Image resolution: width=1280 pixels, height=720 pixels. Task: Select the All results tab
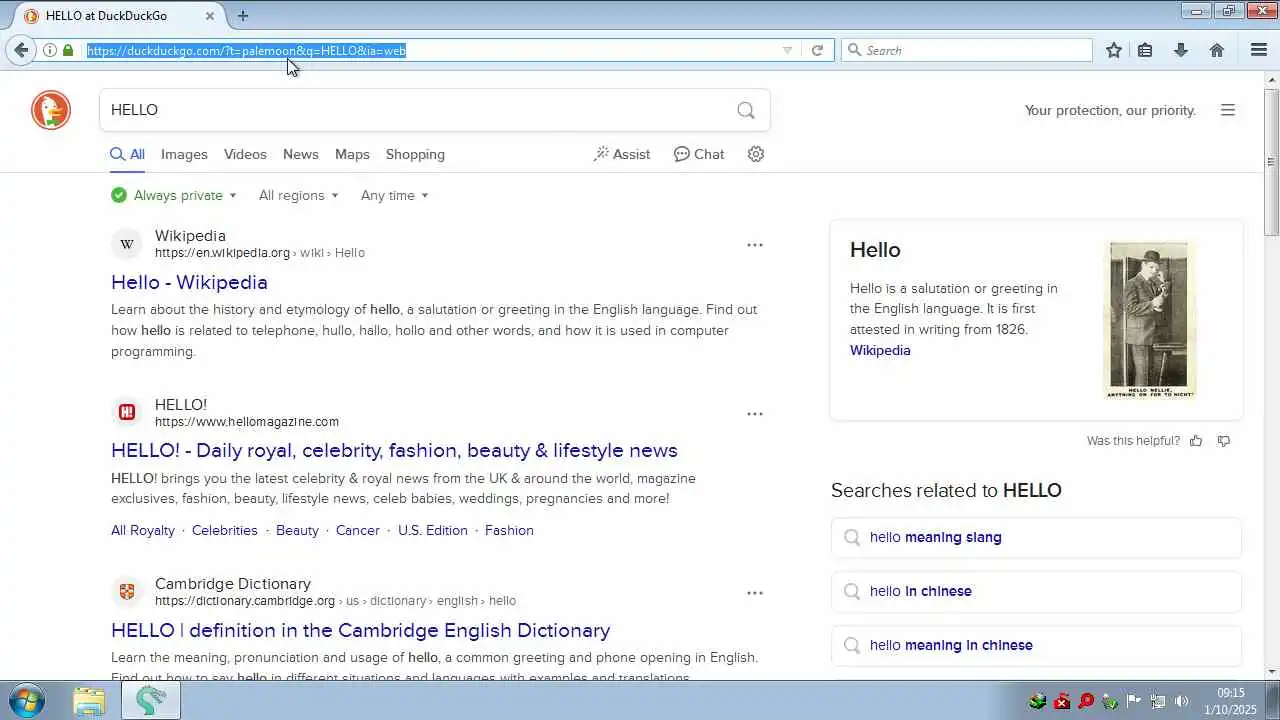[x=128, y=154]
